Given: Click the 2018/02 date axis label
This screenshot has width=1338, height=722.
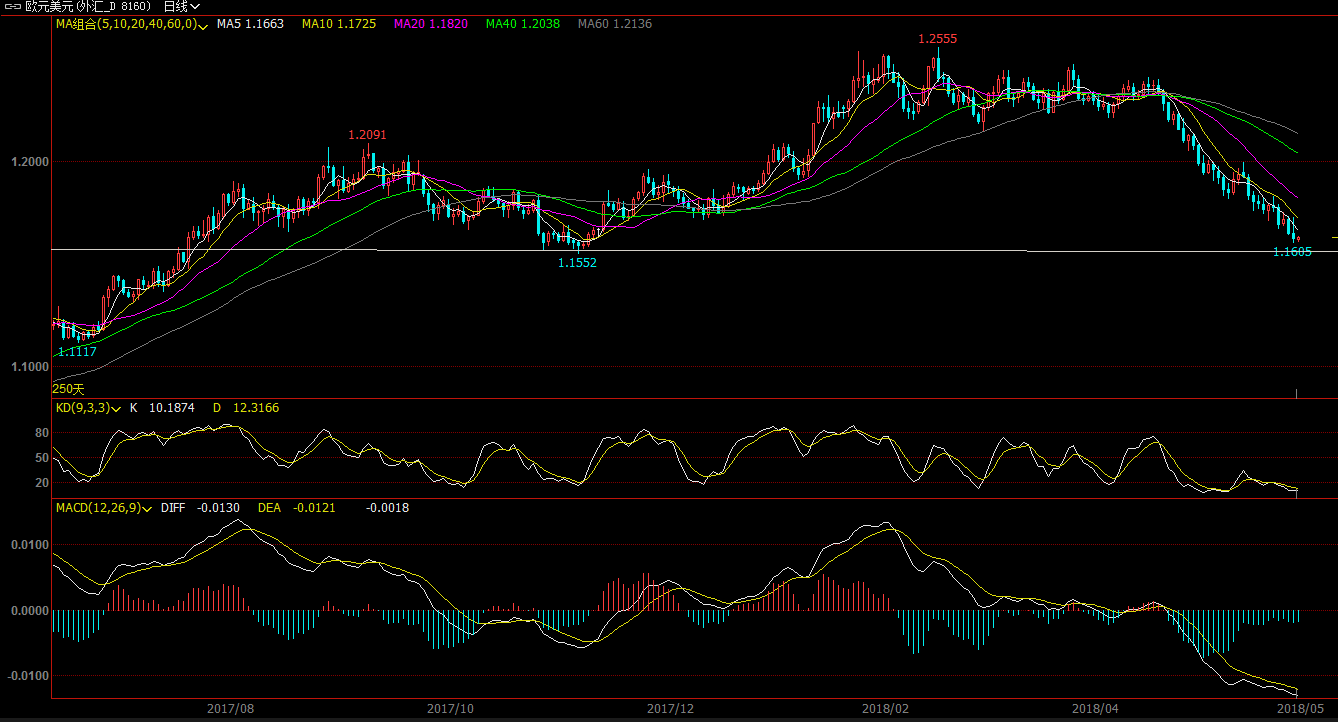Looking at the screenshot, I should 886,709.
